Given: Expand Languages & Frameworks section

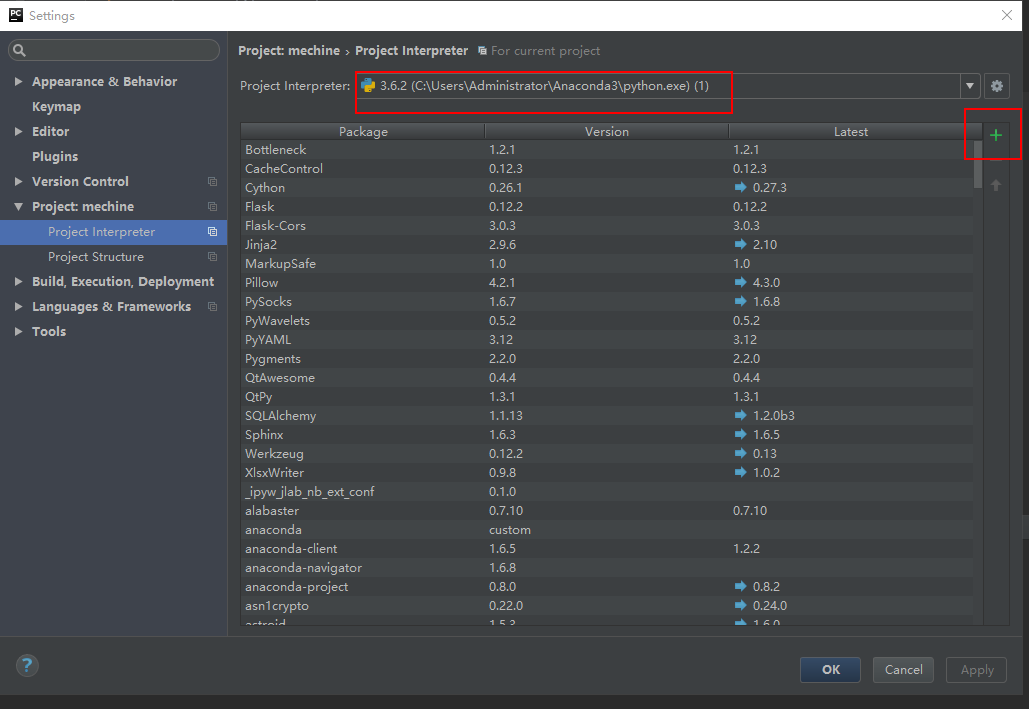Looking at the screenshot, I should pyautogui.click(x=18, y=307).
